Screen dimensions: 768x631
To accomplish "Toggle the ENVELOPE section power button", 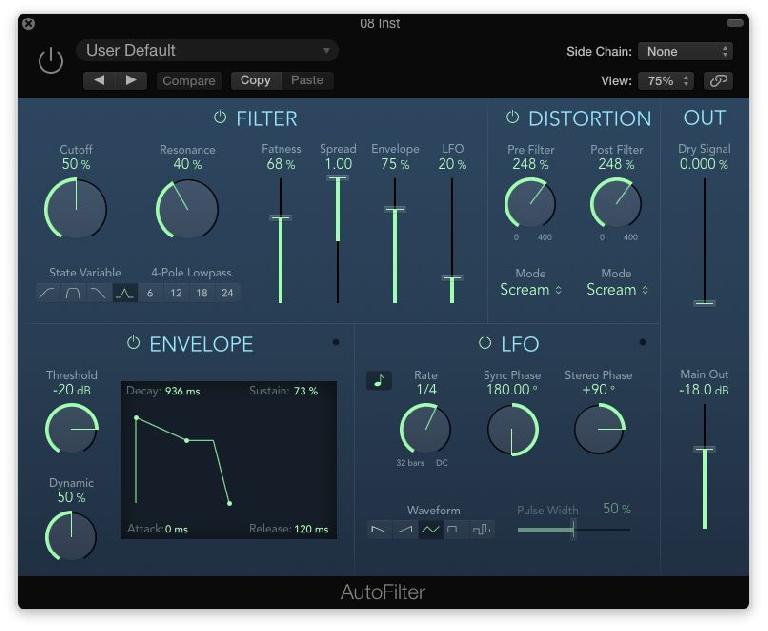I will [133, 342].
